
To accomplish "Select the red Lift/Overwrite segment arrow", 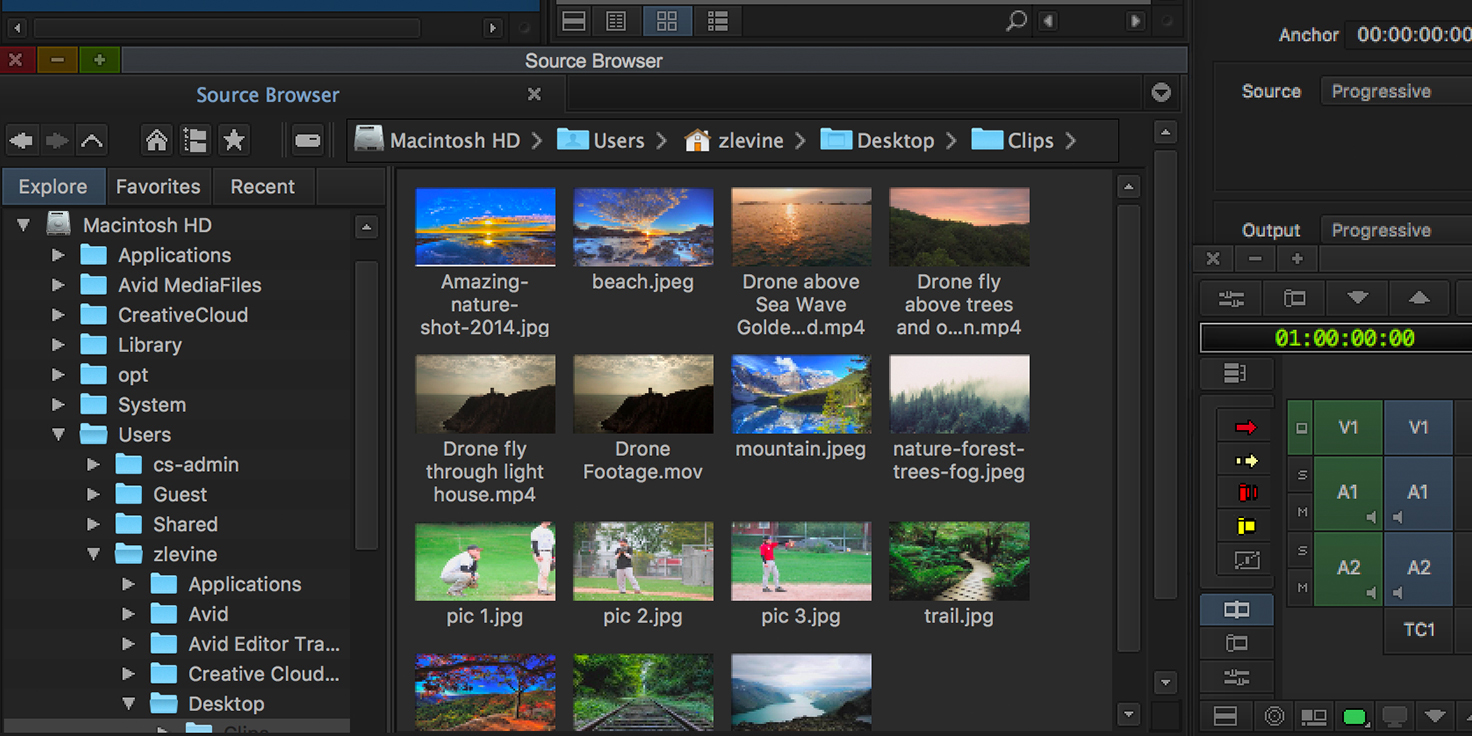I will (1246, 428).
